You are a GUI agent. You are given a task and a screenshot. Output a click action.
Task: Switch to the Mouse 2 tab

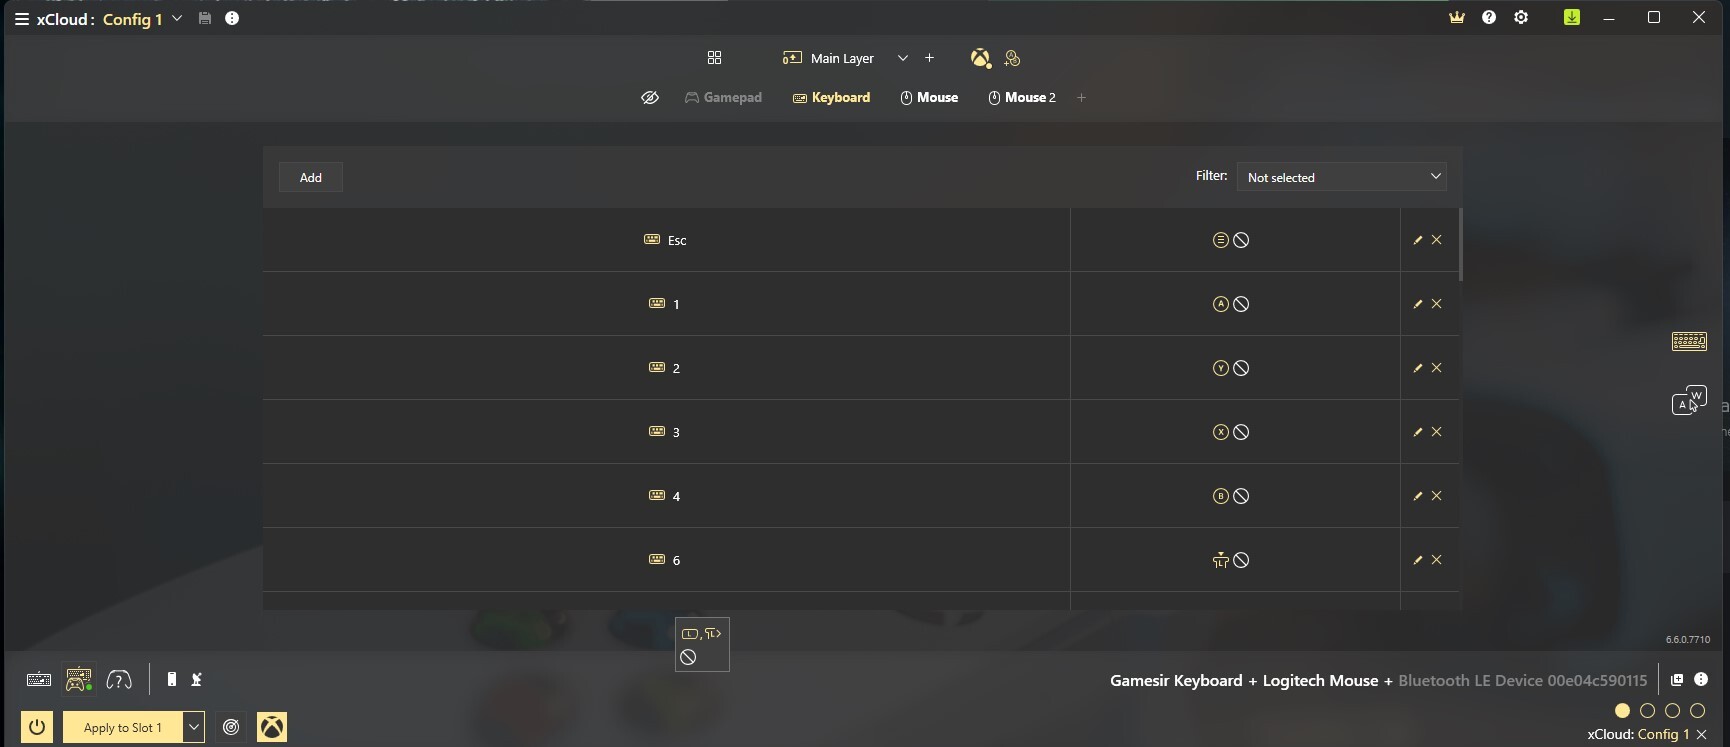[1022, 97]
